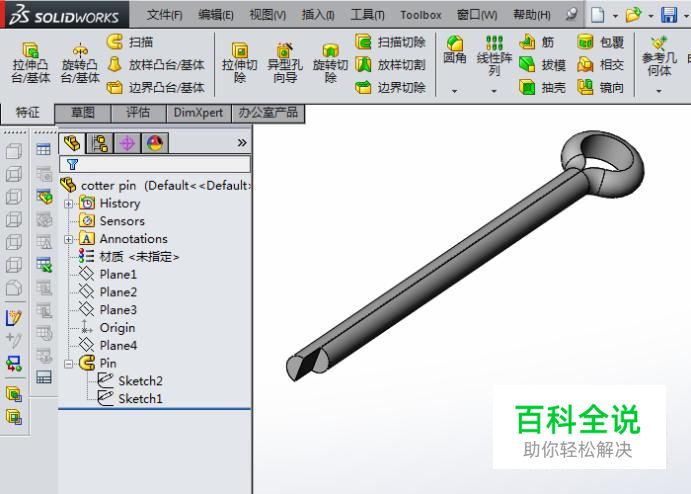Open the 工具(T) menu
Image resolution: width=691 pixels, height=494 pixels.
pyautogui.click(x=367, y=15)
